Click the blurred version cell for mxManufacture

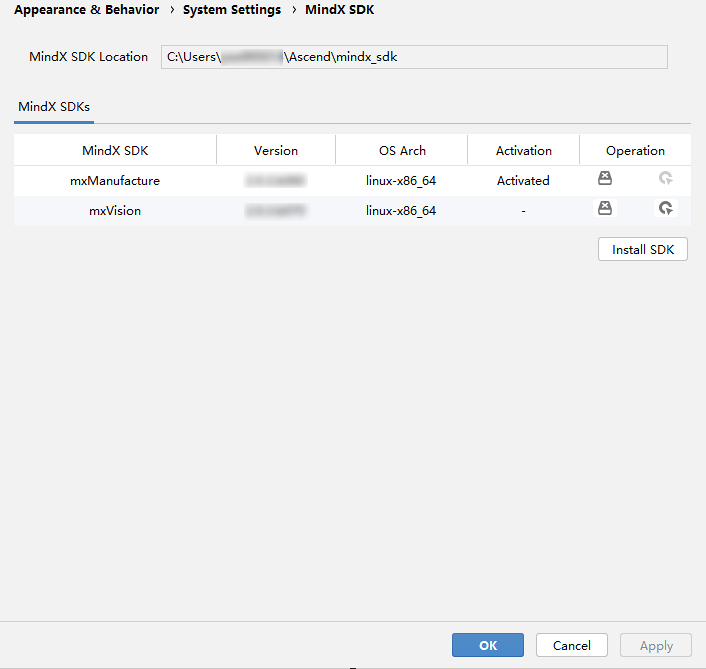coord(276,181)
